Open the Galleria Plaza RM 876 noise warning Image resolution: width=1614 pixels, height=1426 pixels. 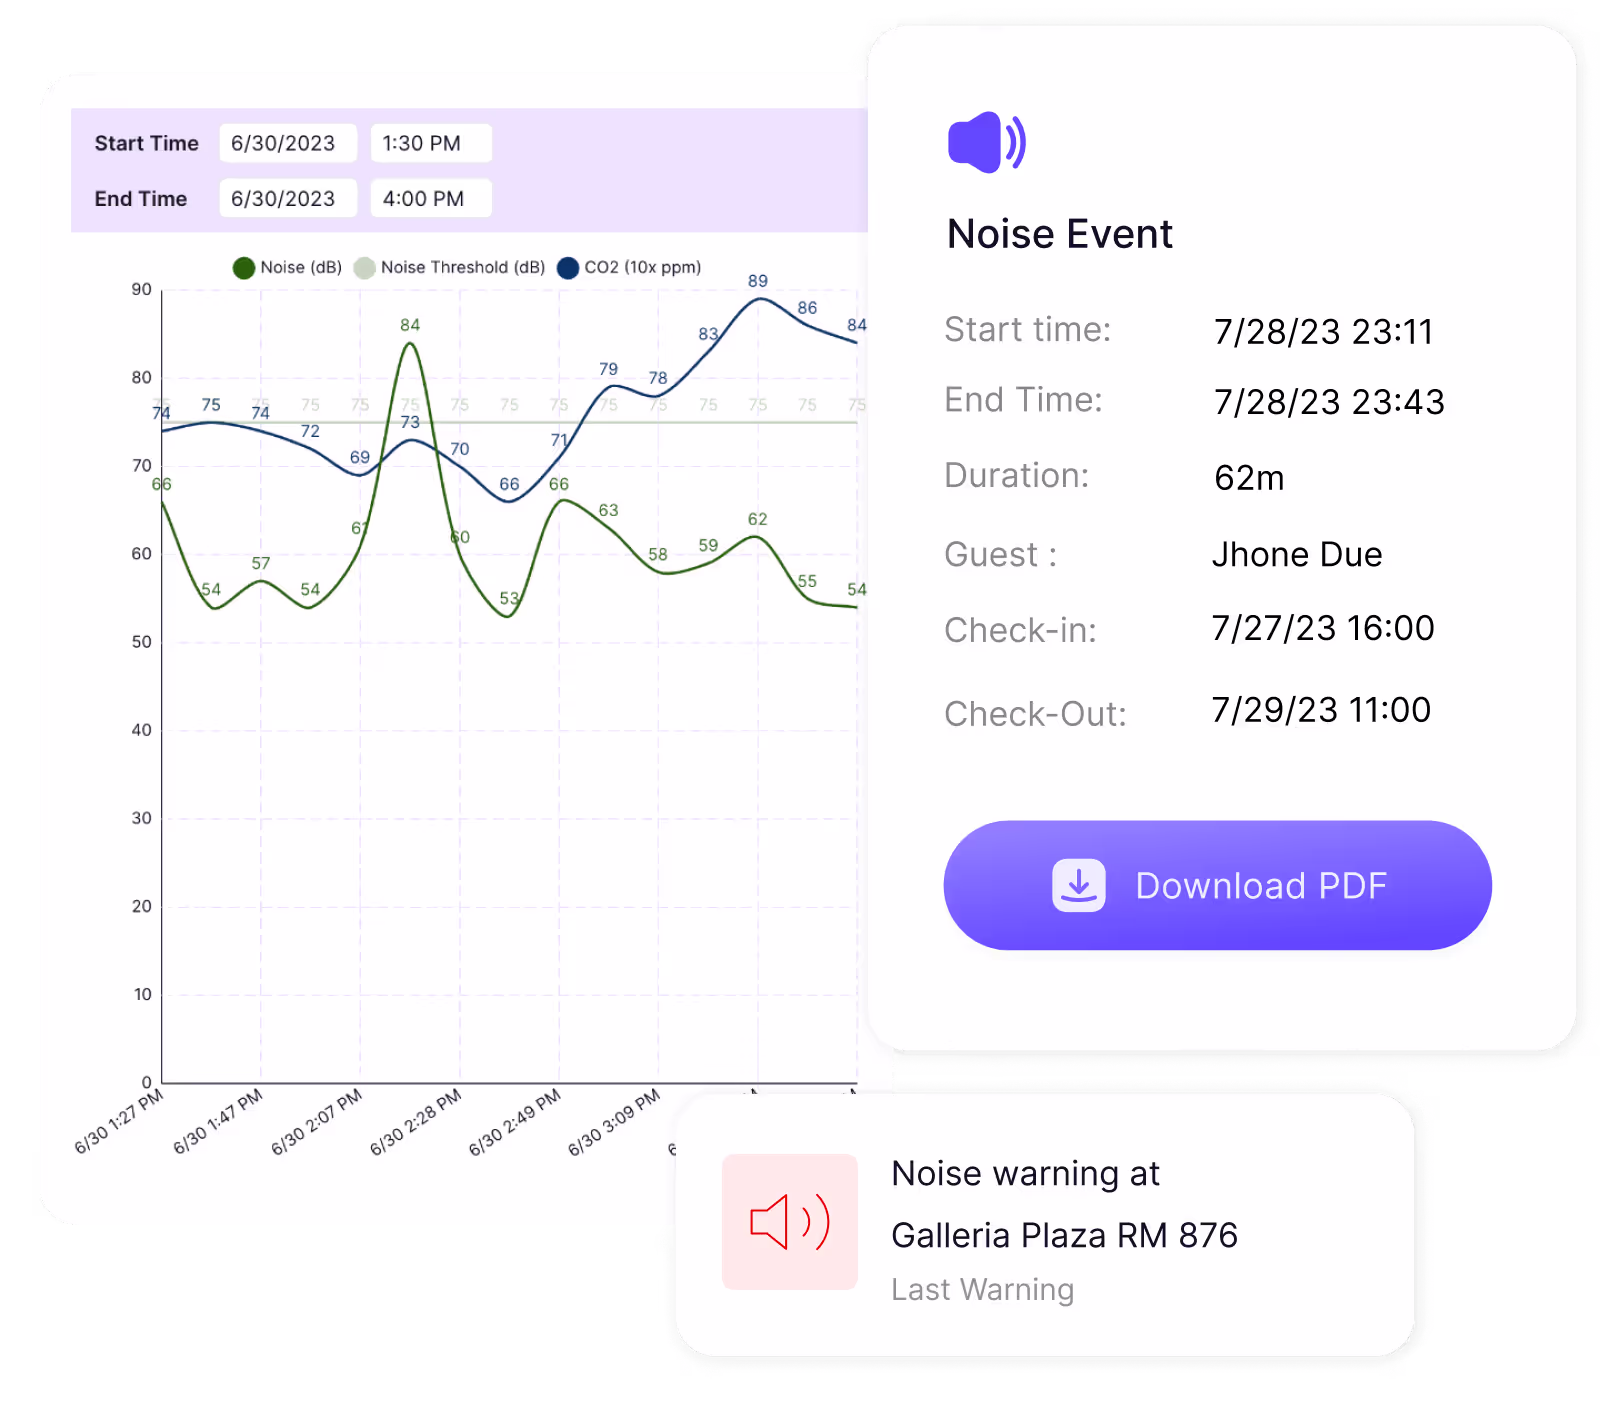[x=1064, y=1235]
